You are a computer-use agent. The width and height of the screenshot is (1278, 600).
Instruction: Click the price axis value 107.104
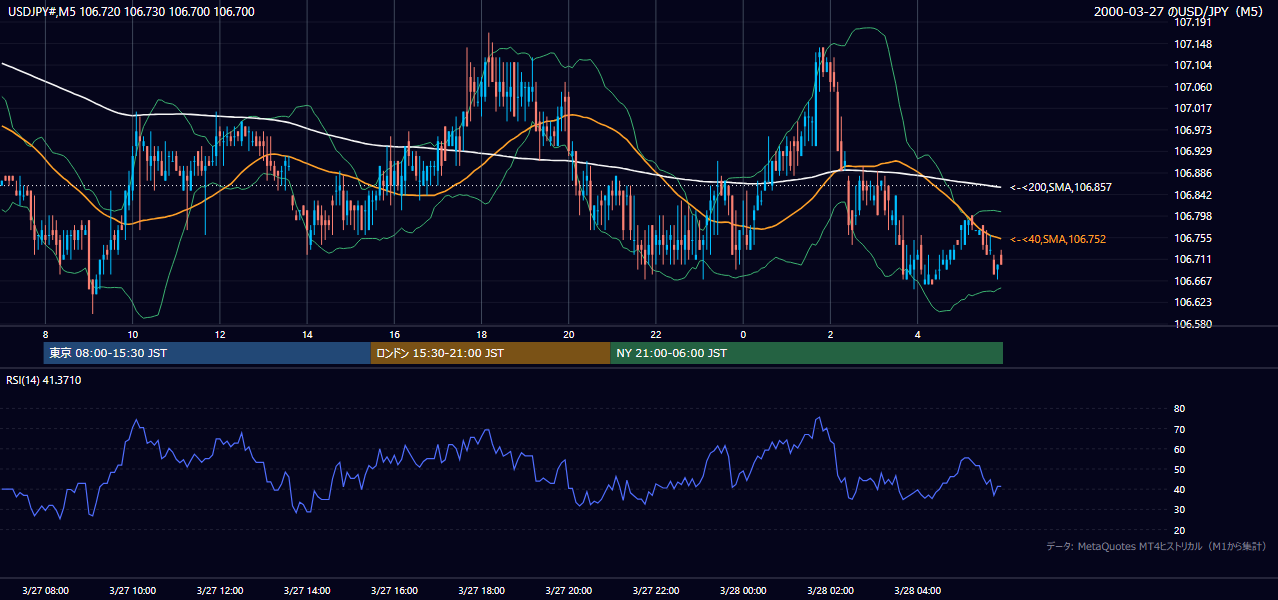point(1194,65)
